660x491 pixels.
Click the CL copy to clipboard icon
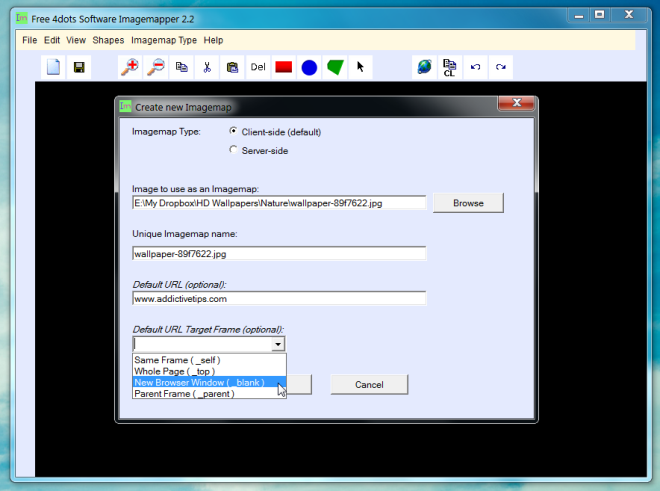(x=450, y=67)
